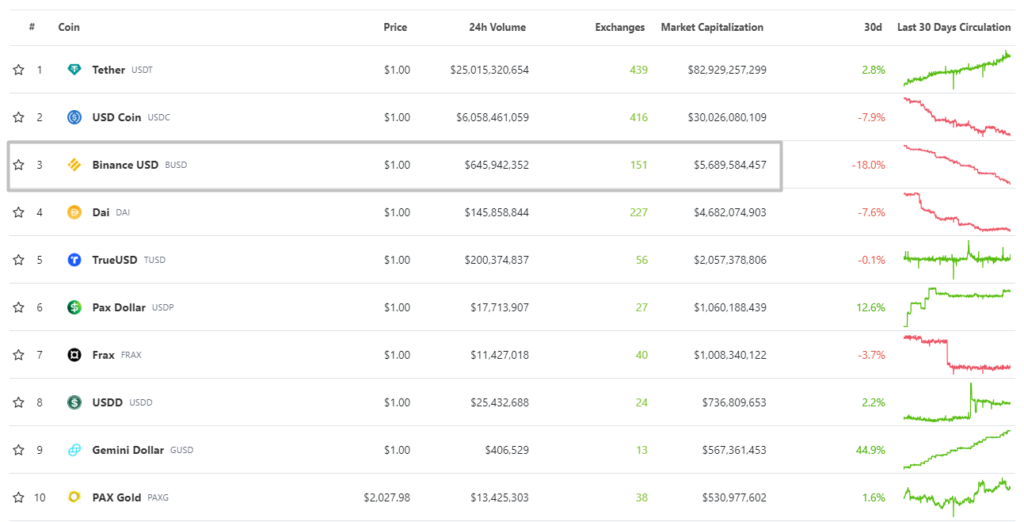Click Gemini Dollar 44.9% change value
This screenshot has width=1024, height=522.
click(x=871, y=450)
